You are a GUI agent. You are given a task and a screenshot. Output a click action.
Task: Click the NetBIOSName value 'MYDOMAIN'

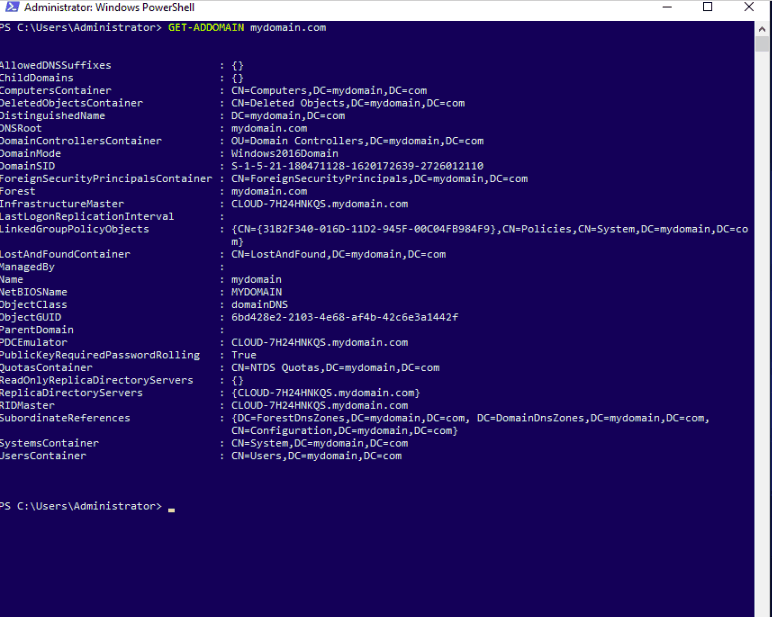(257, 292)
